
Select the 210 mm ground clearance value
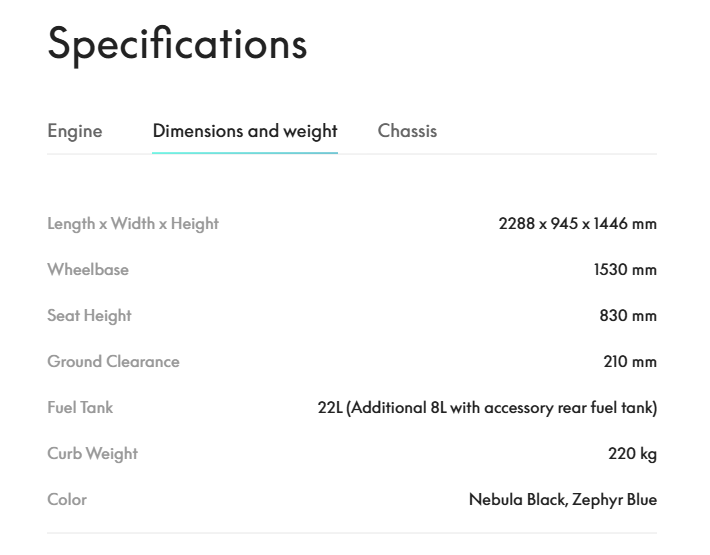tap(630, 361)
